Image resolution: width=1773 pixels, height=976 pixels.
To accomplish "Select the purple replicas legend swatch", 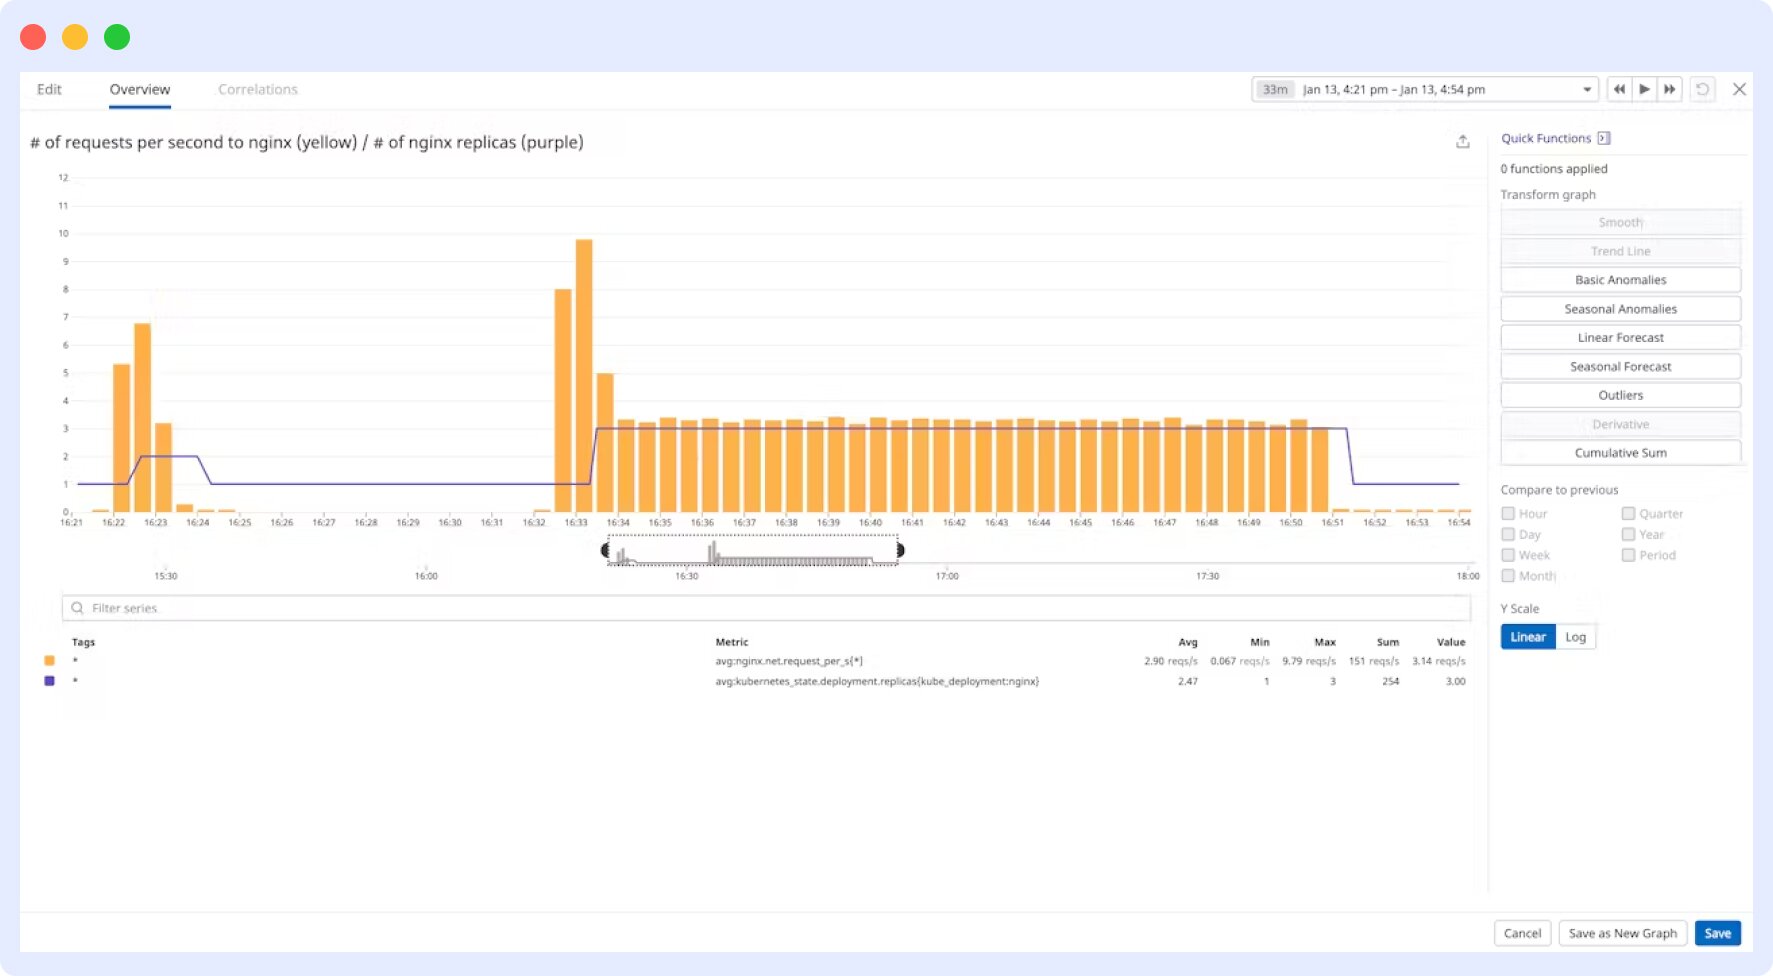I will (x=49, y=681).
